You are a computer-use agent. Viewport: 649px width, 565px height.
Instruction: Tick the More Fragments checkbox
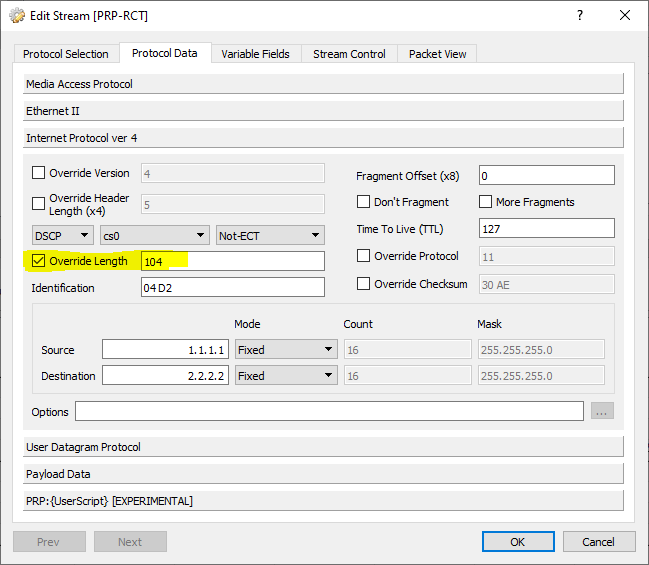pyautogui.click(x=486, y=202)
